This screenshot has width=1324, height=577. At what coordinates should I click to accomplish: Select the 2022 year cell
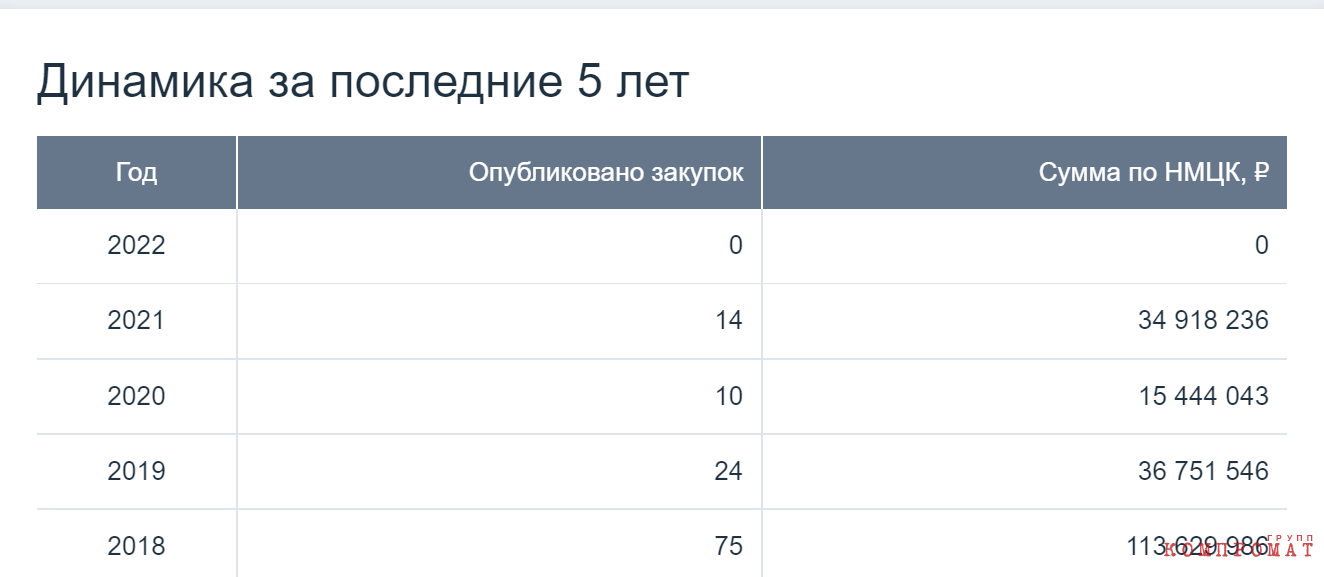click(136, 246)
